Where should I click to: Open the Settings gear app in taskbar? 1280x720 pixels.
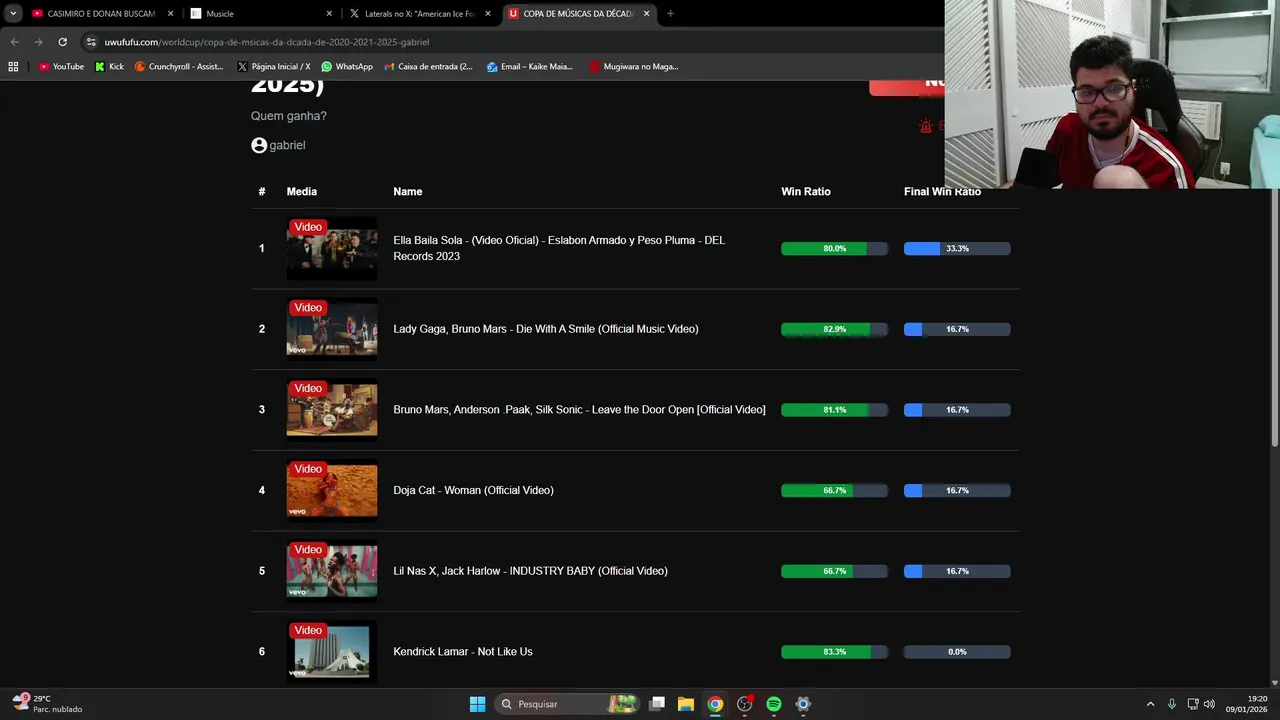coord(803,704)
